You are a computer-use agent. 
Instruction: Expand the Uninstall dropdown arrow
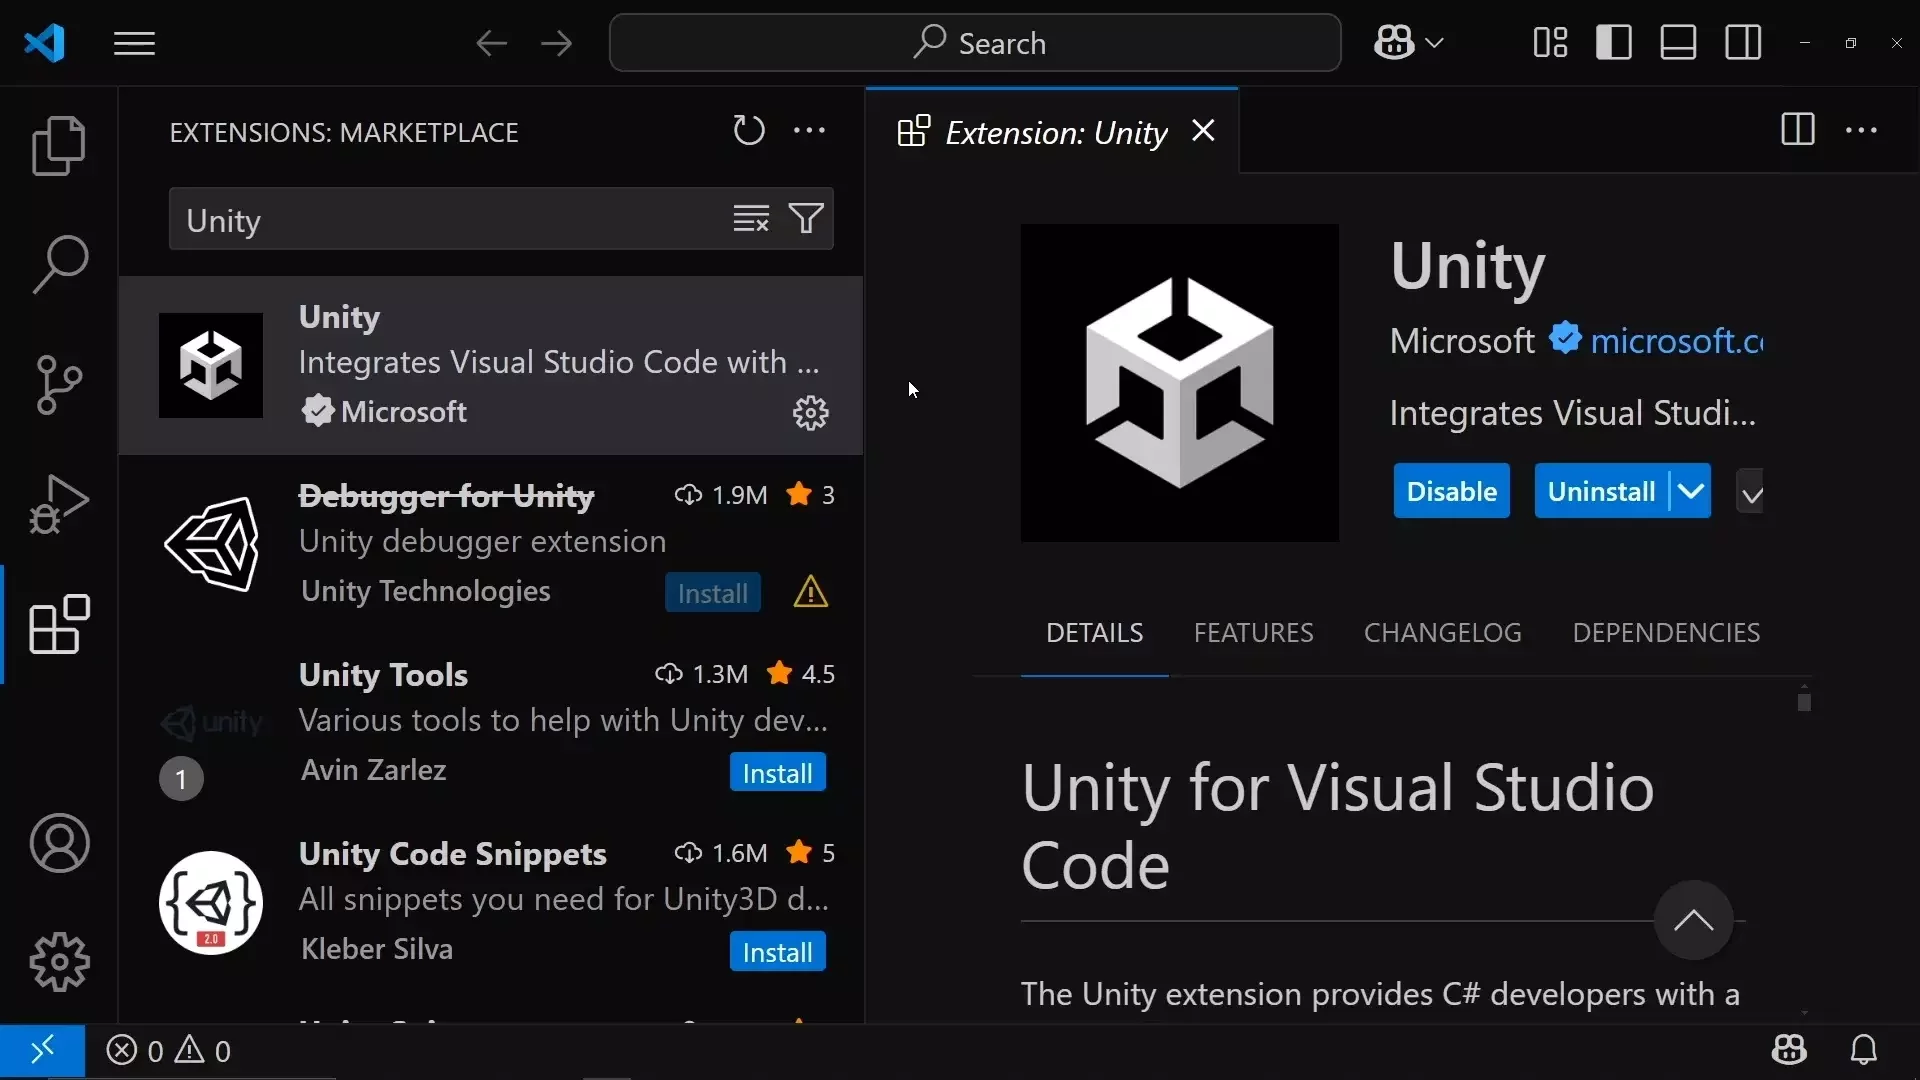point(1691,491)
